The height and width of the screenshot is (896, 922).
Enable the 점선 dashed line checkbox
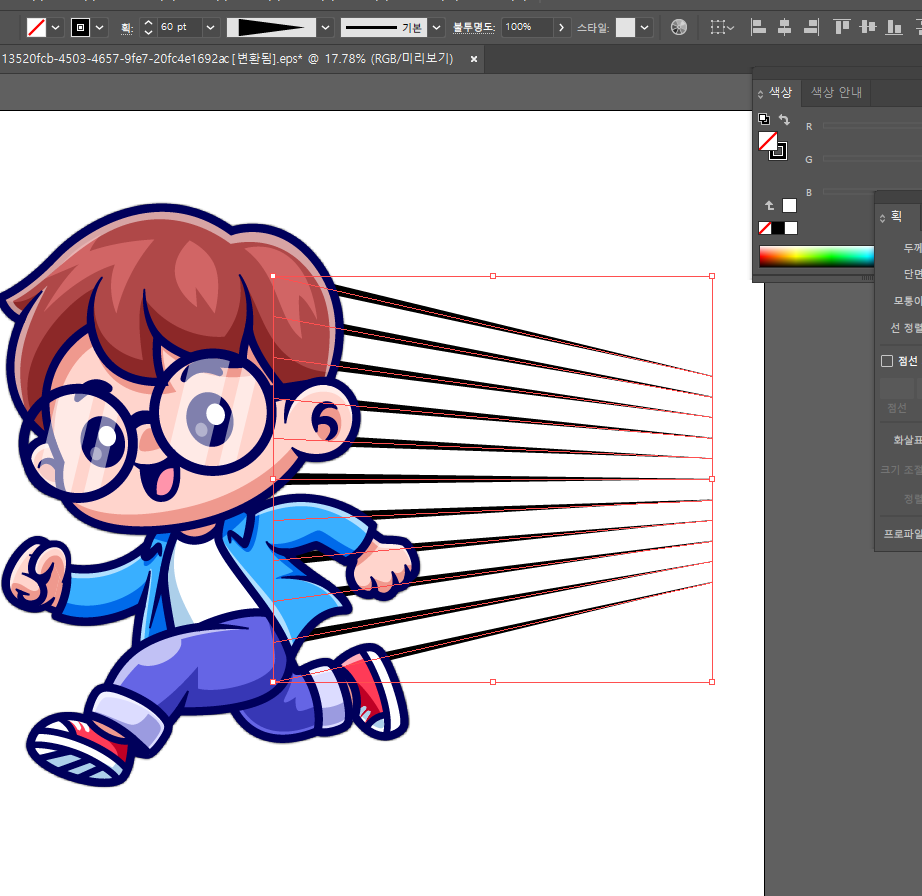[887, 361]
